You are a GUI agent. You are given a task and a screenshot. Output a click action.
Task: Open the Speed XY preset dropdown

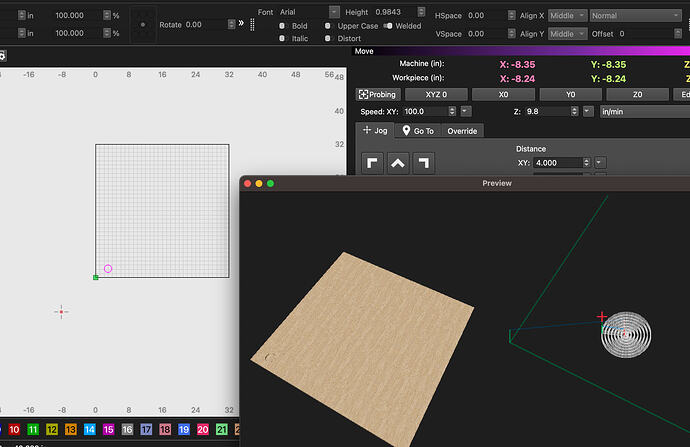coord(466,111)
